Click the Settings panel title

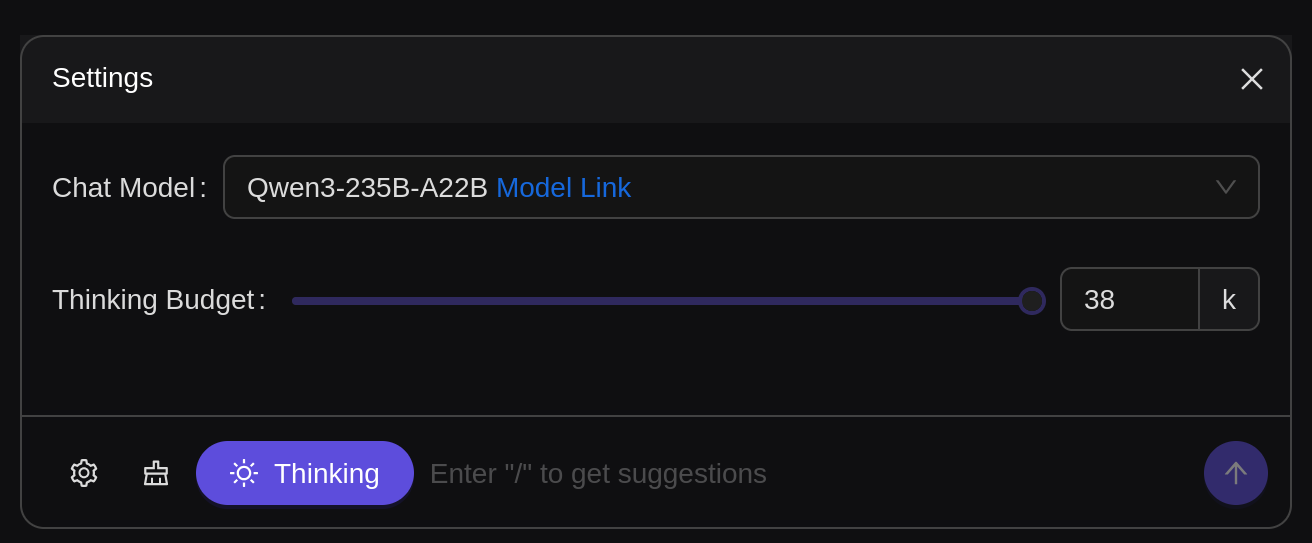[x=102, y=78]
